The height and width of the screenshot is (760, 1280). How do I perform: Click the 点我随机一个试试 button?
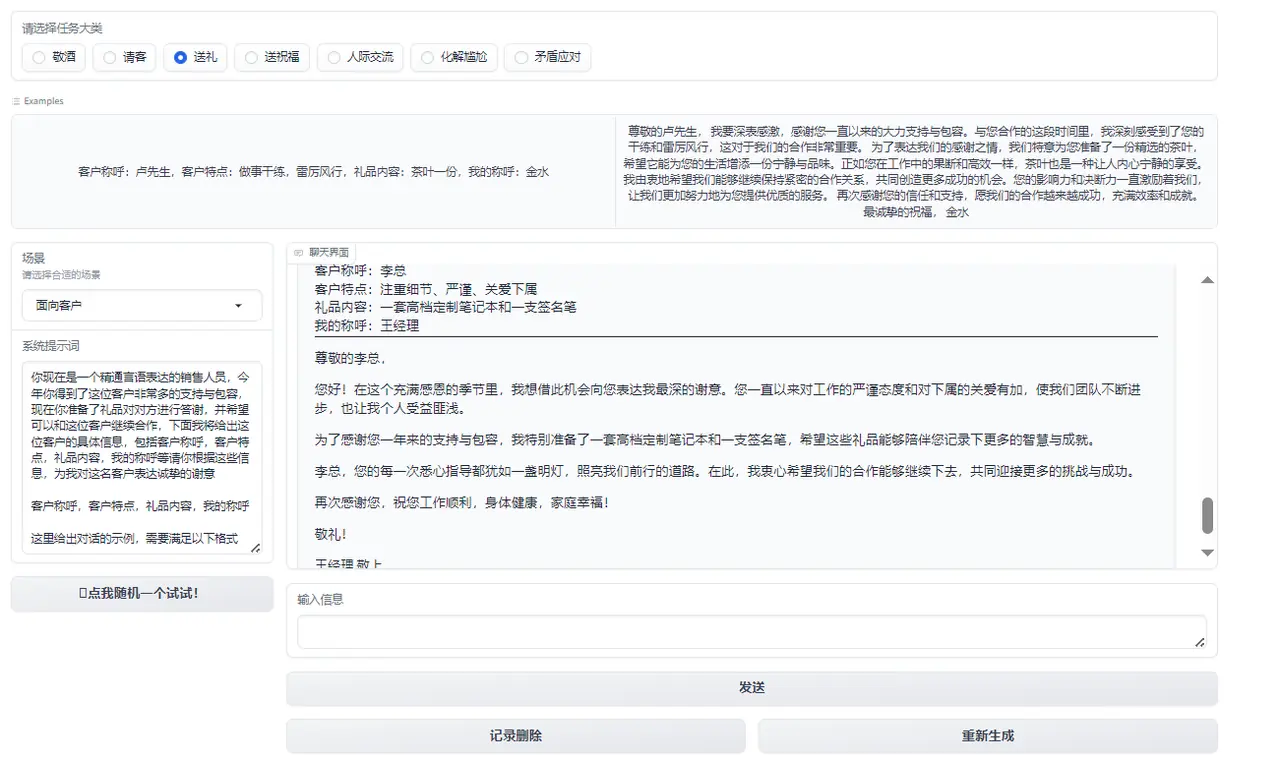[x=141, y=594]
